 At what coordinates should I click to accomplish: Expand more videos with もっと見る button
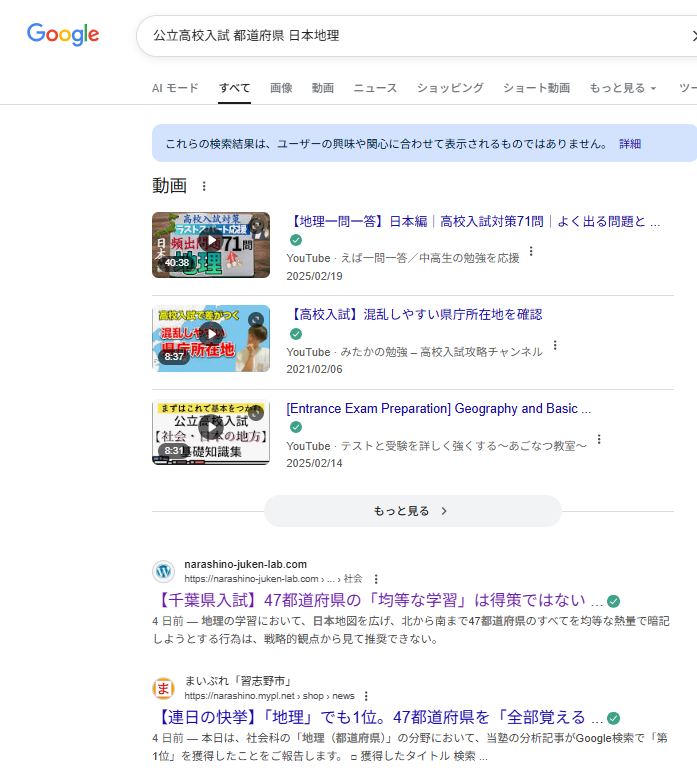pos(412,511)
